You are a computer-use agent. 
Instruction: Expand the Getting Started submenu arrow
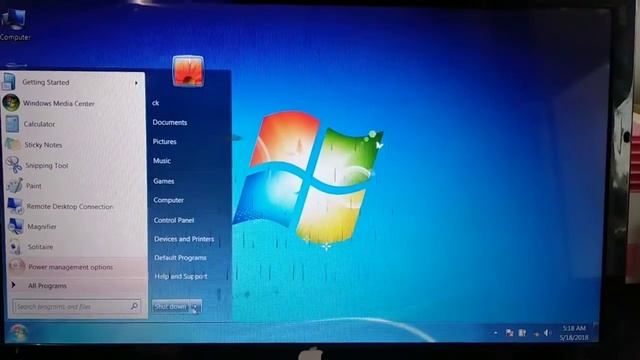(x=136, y=83)
